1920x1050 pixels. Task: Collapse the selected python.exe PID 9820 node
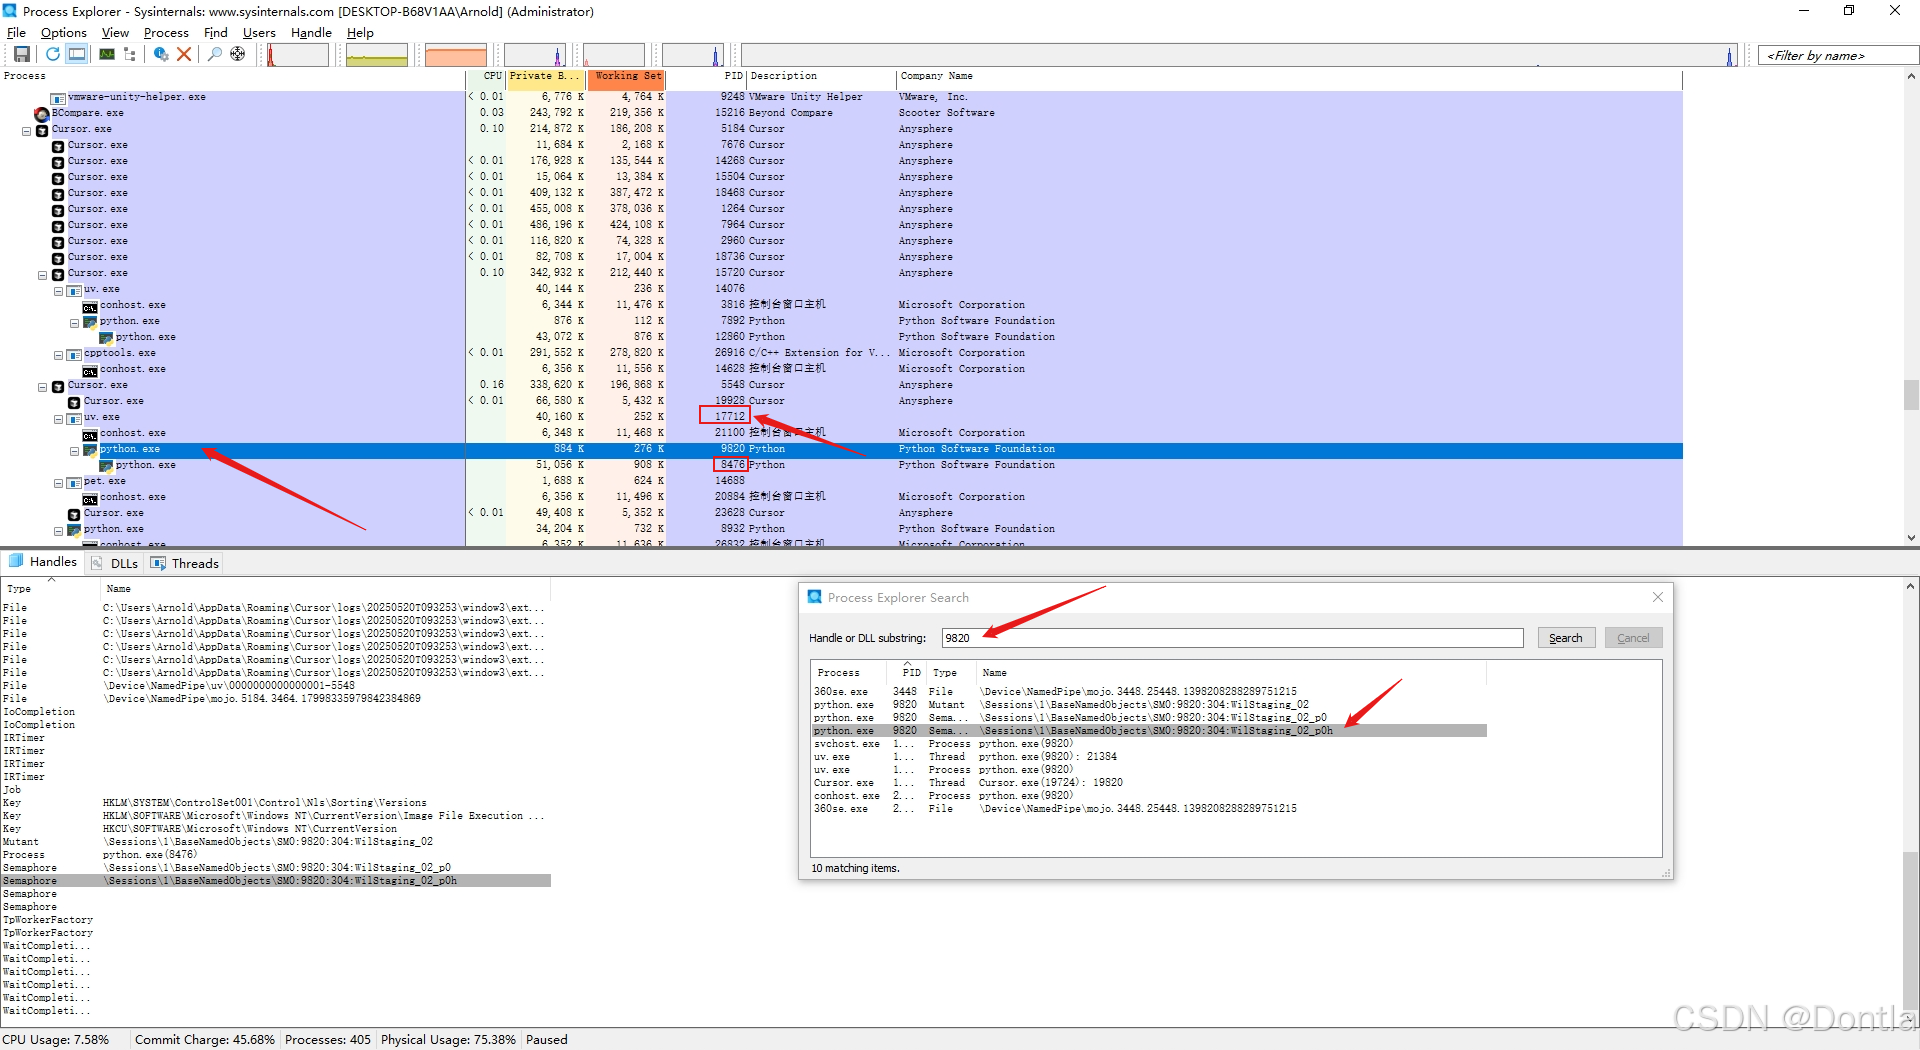pyautogui.click(x=75, y=451)
